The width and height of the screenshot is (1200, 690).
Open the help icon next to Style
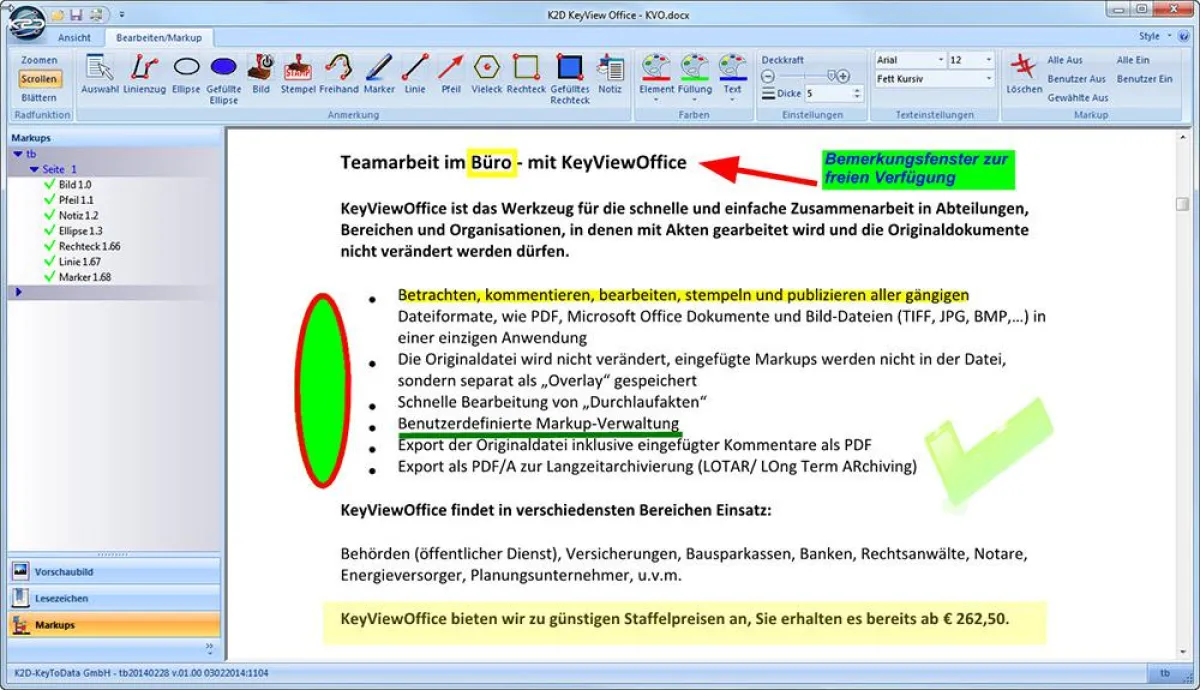pyautogui.click(x=1184, y=36)
